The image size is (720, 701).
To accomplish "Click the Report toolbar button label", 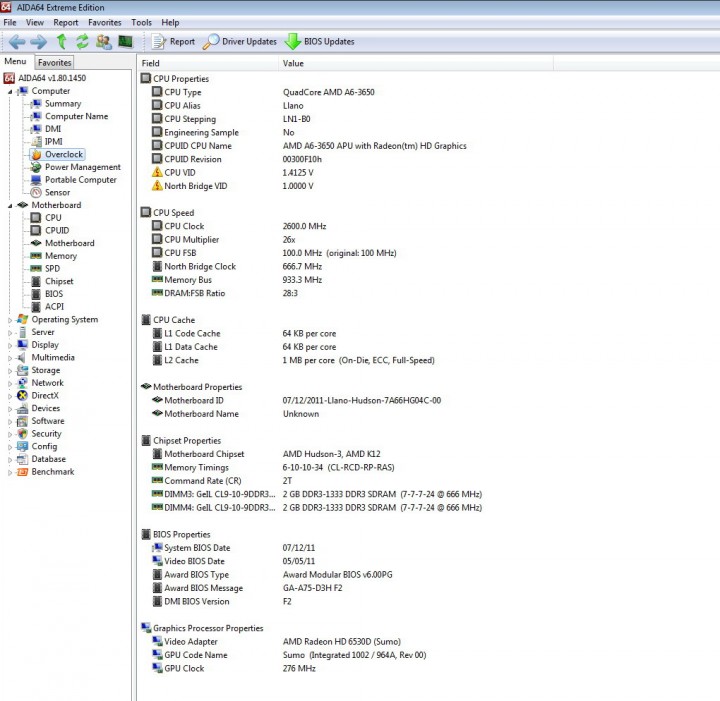I will 182,42.
